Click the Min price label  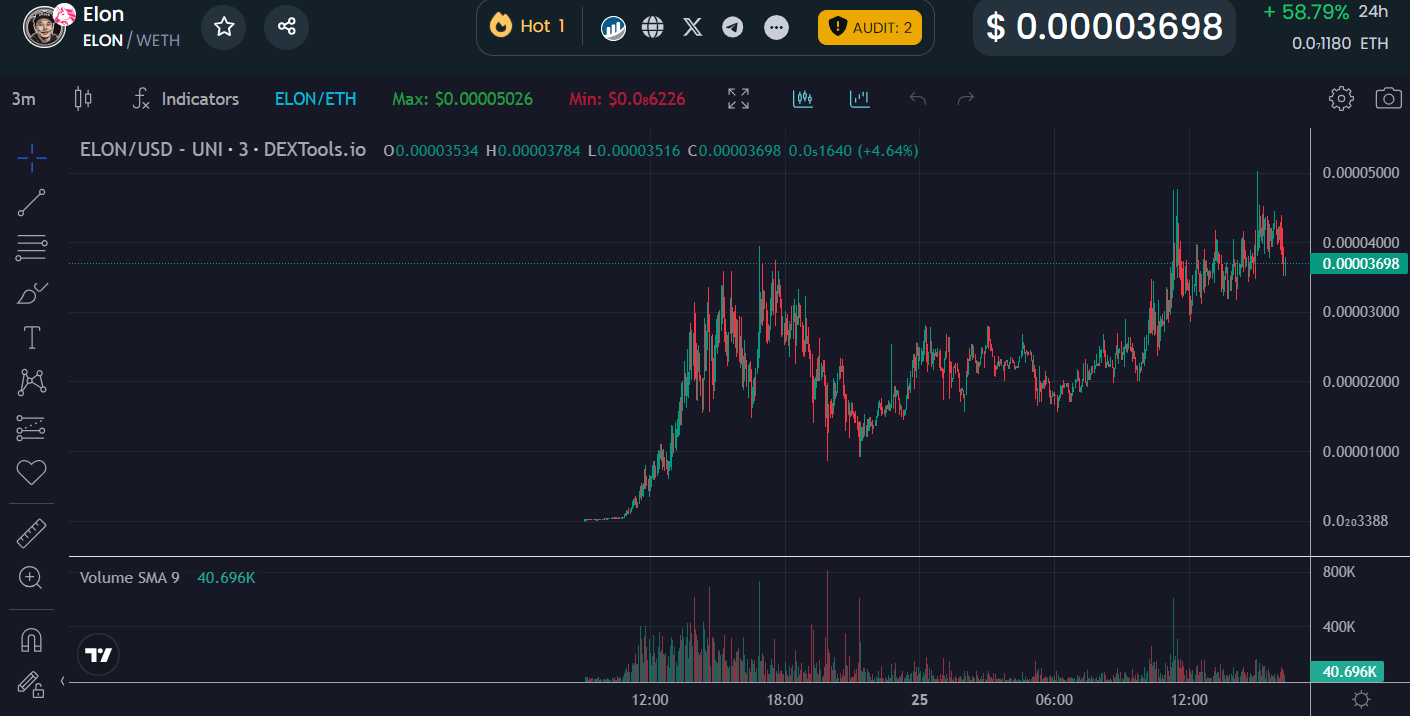tap(627, 99)
